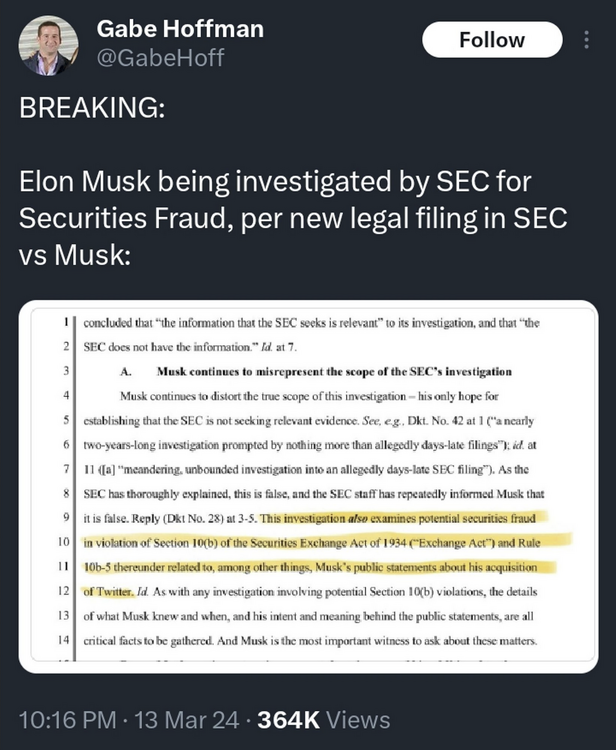Screen dimensions: 616x750
Task: Click the Gabe Hoffman display name
Action: 180,29
